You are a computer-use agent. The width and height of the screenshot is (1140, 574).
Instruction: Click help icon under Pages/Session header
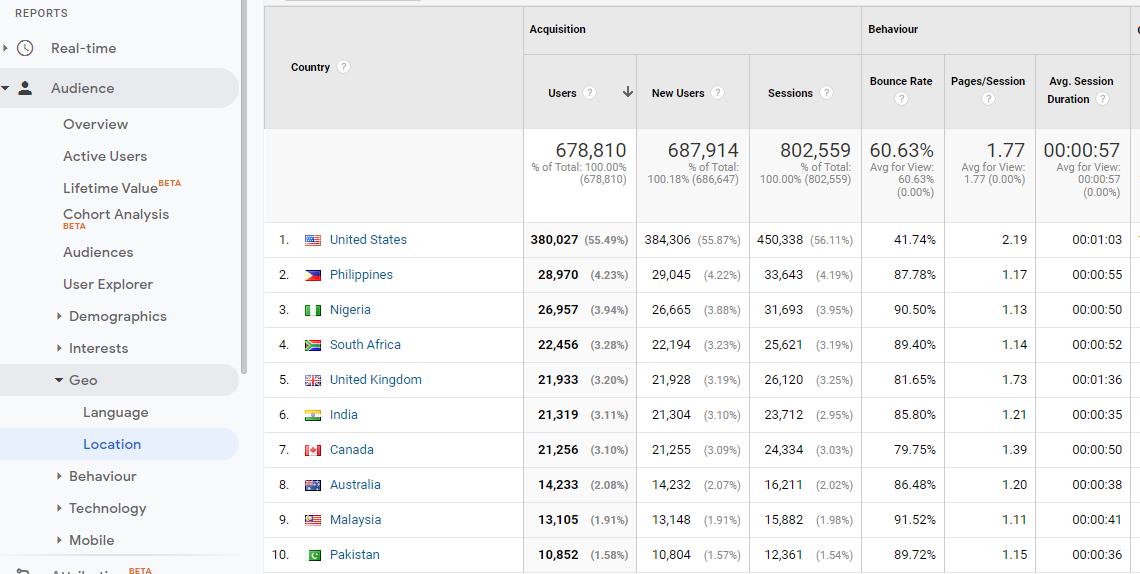(x=988, y=99)
